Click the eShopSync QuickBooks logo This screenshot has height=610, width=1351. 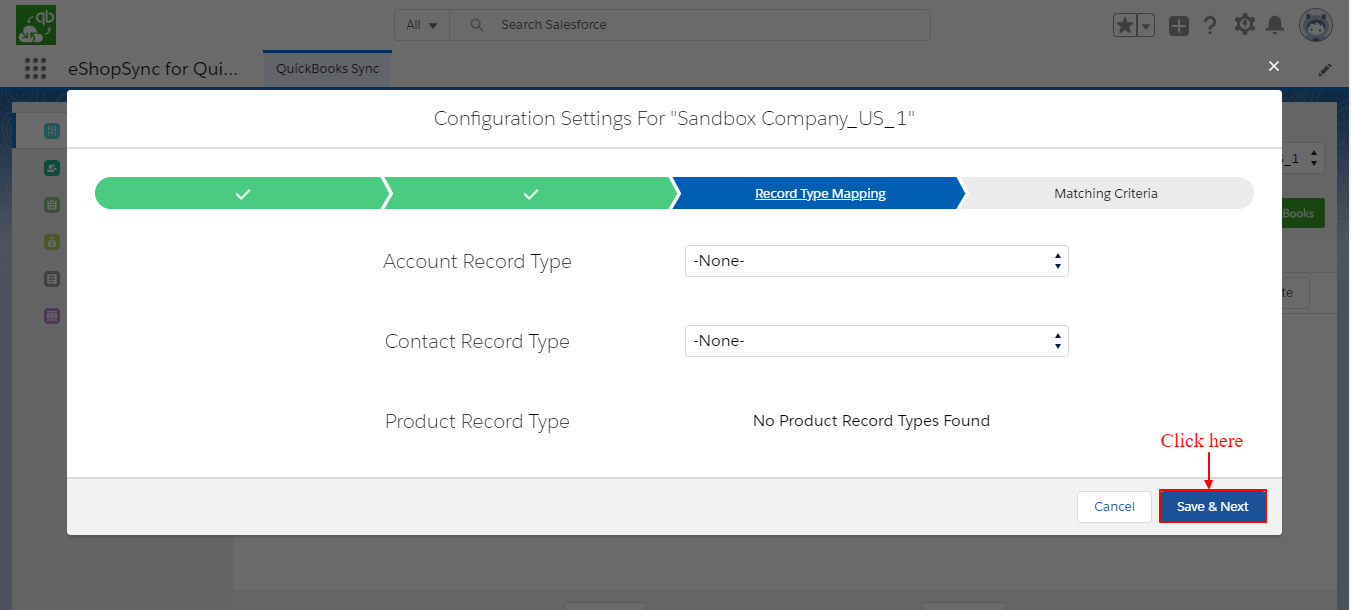tap(36, 25)
